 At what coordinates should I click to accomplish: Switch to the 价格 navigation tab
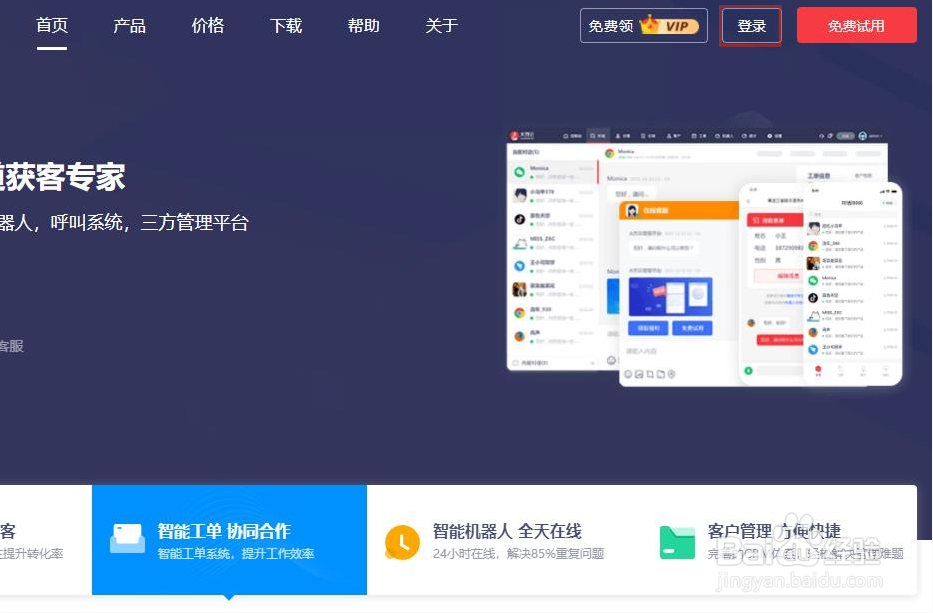pyautogui.click(x=207, y=26)
